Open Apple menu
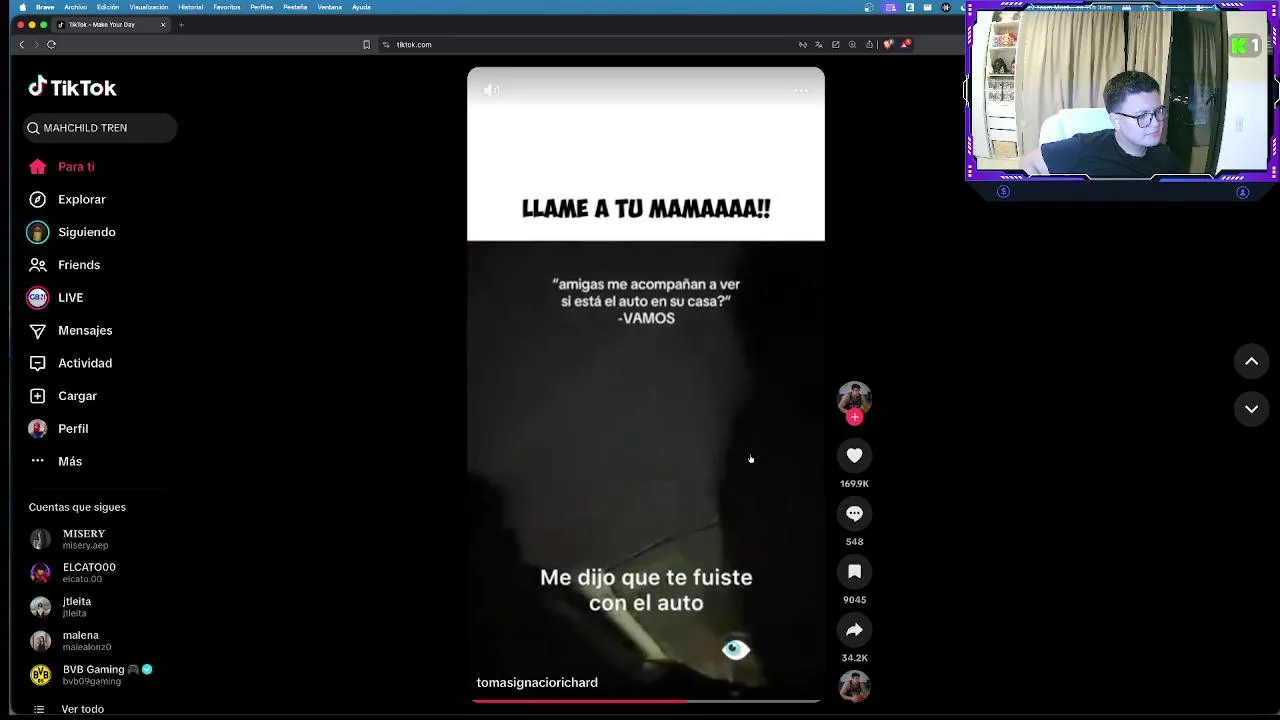Viewport: 1280px width, 720px height. click(x=22, y=7)
